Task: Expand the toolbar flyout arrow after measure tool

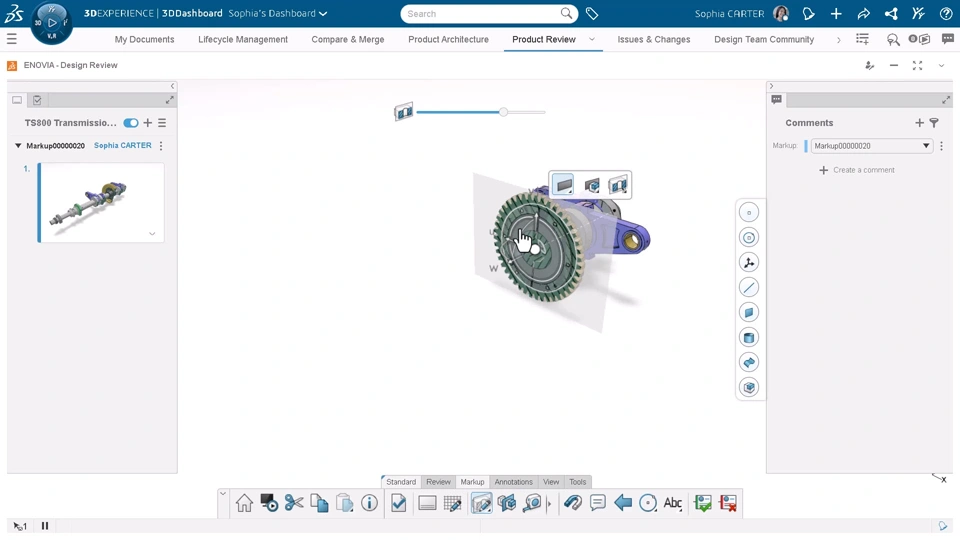Action: (549, 504)
